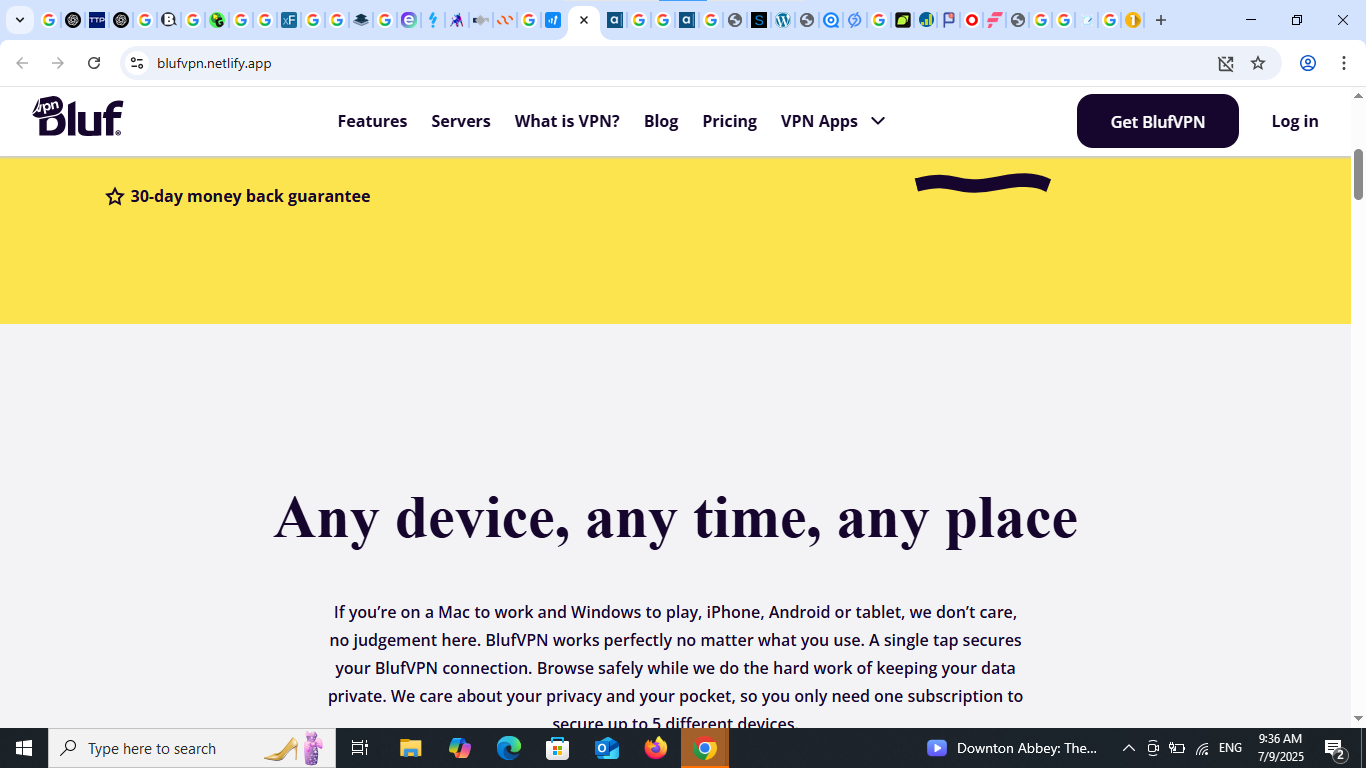Go to the Servers page
The image size is (1366, 768).
[461, 121]
